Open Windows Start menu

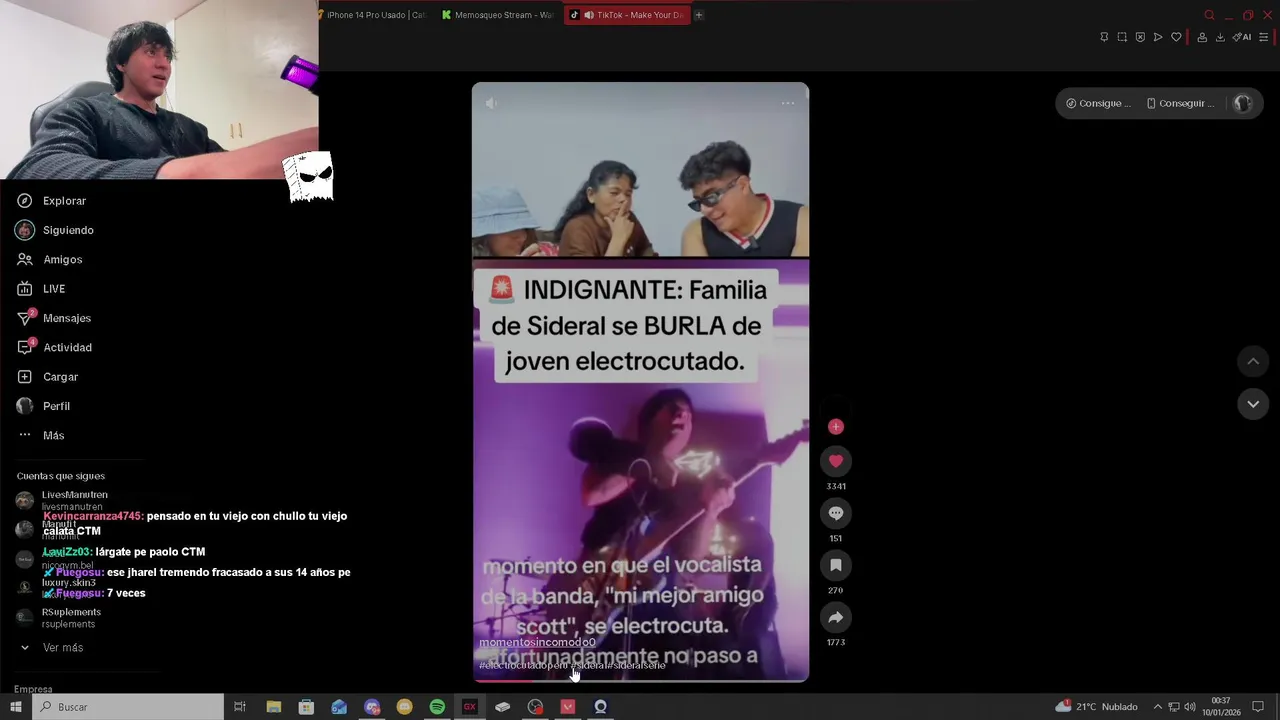tap(15, 707)
